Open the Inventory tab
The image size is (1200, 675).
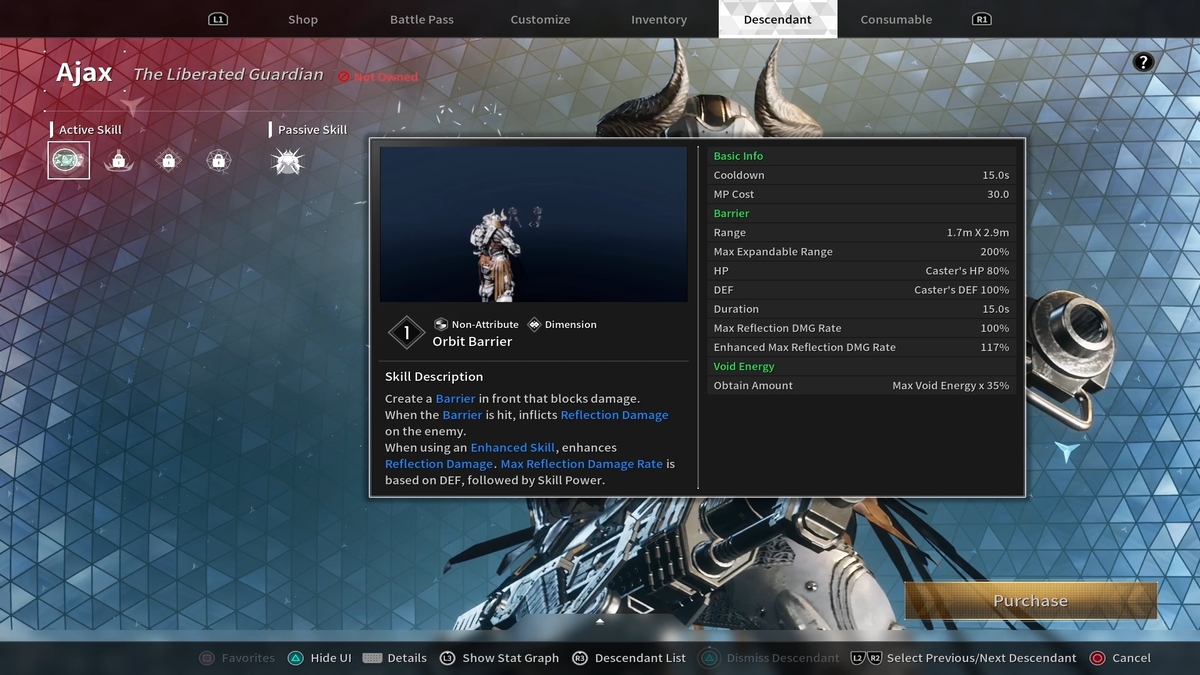coord(659,19)
